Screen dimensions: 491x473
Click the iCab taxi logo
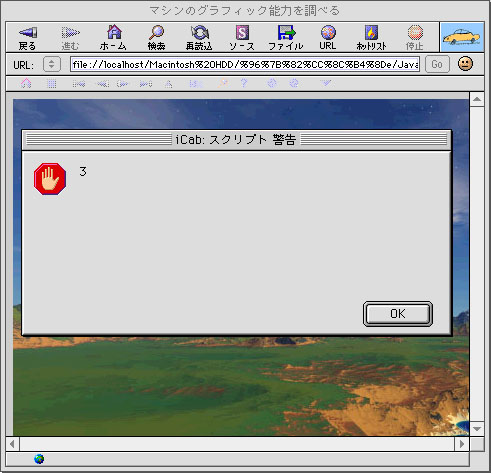tap(462, 37)
